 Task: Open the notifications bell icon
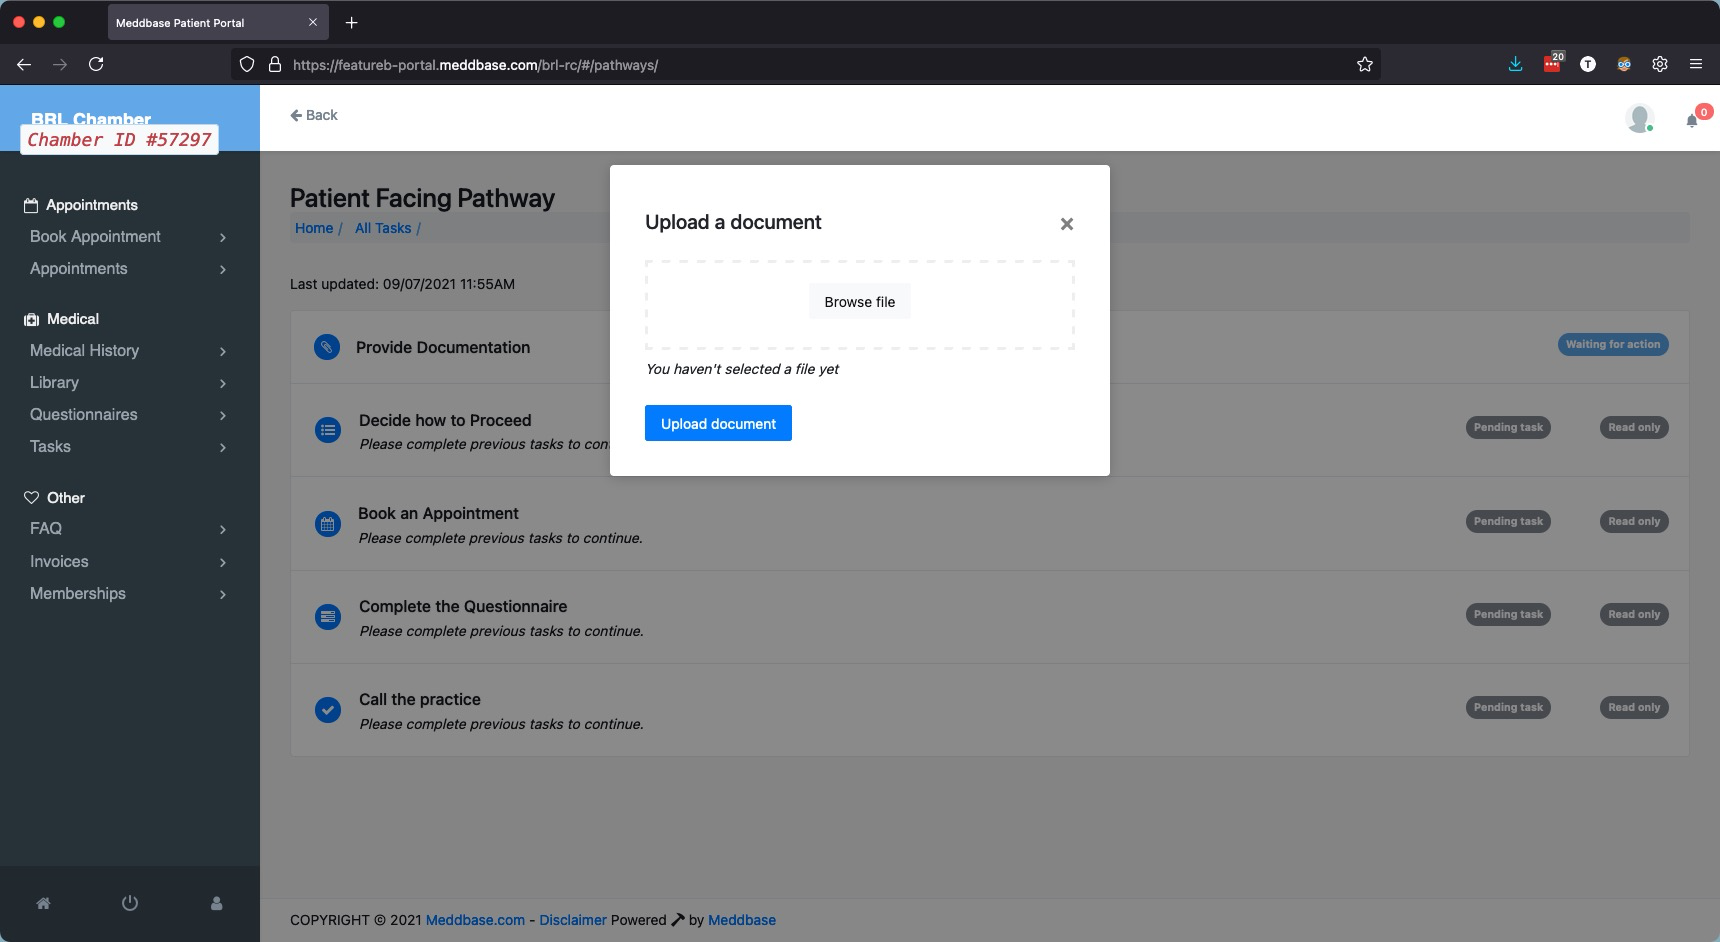click(1692, 120)
